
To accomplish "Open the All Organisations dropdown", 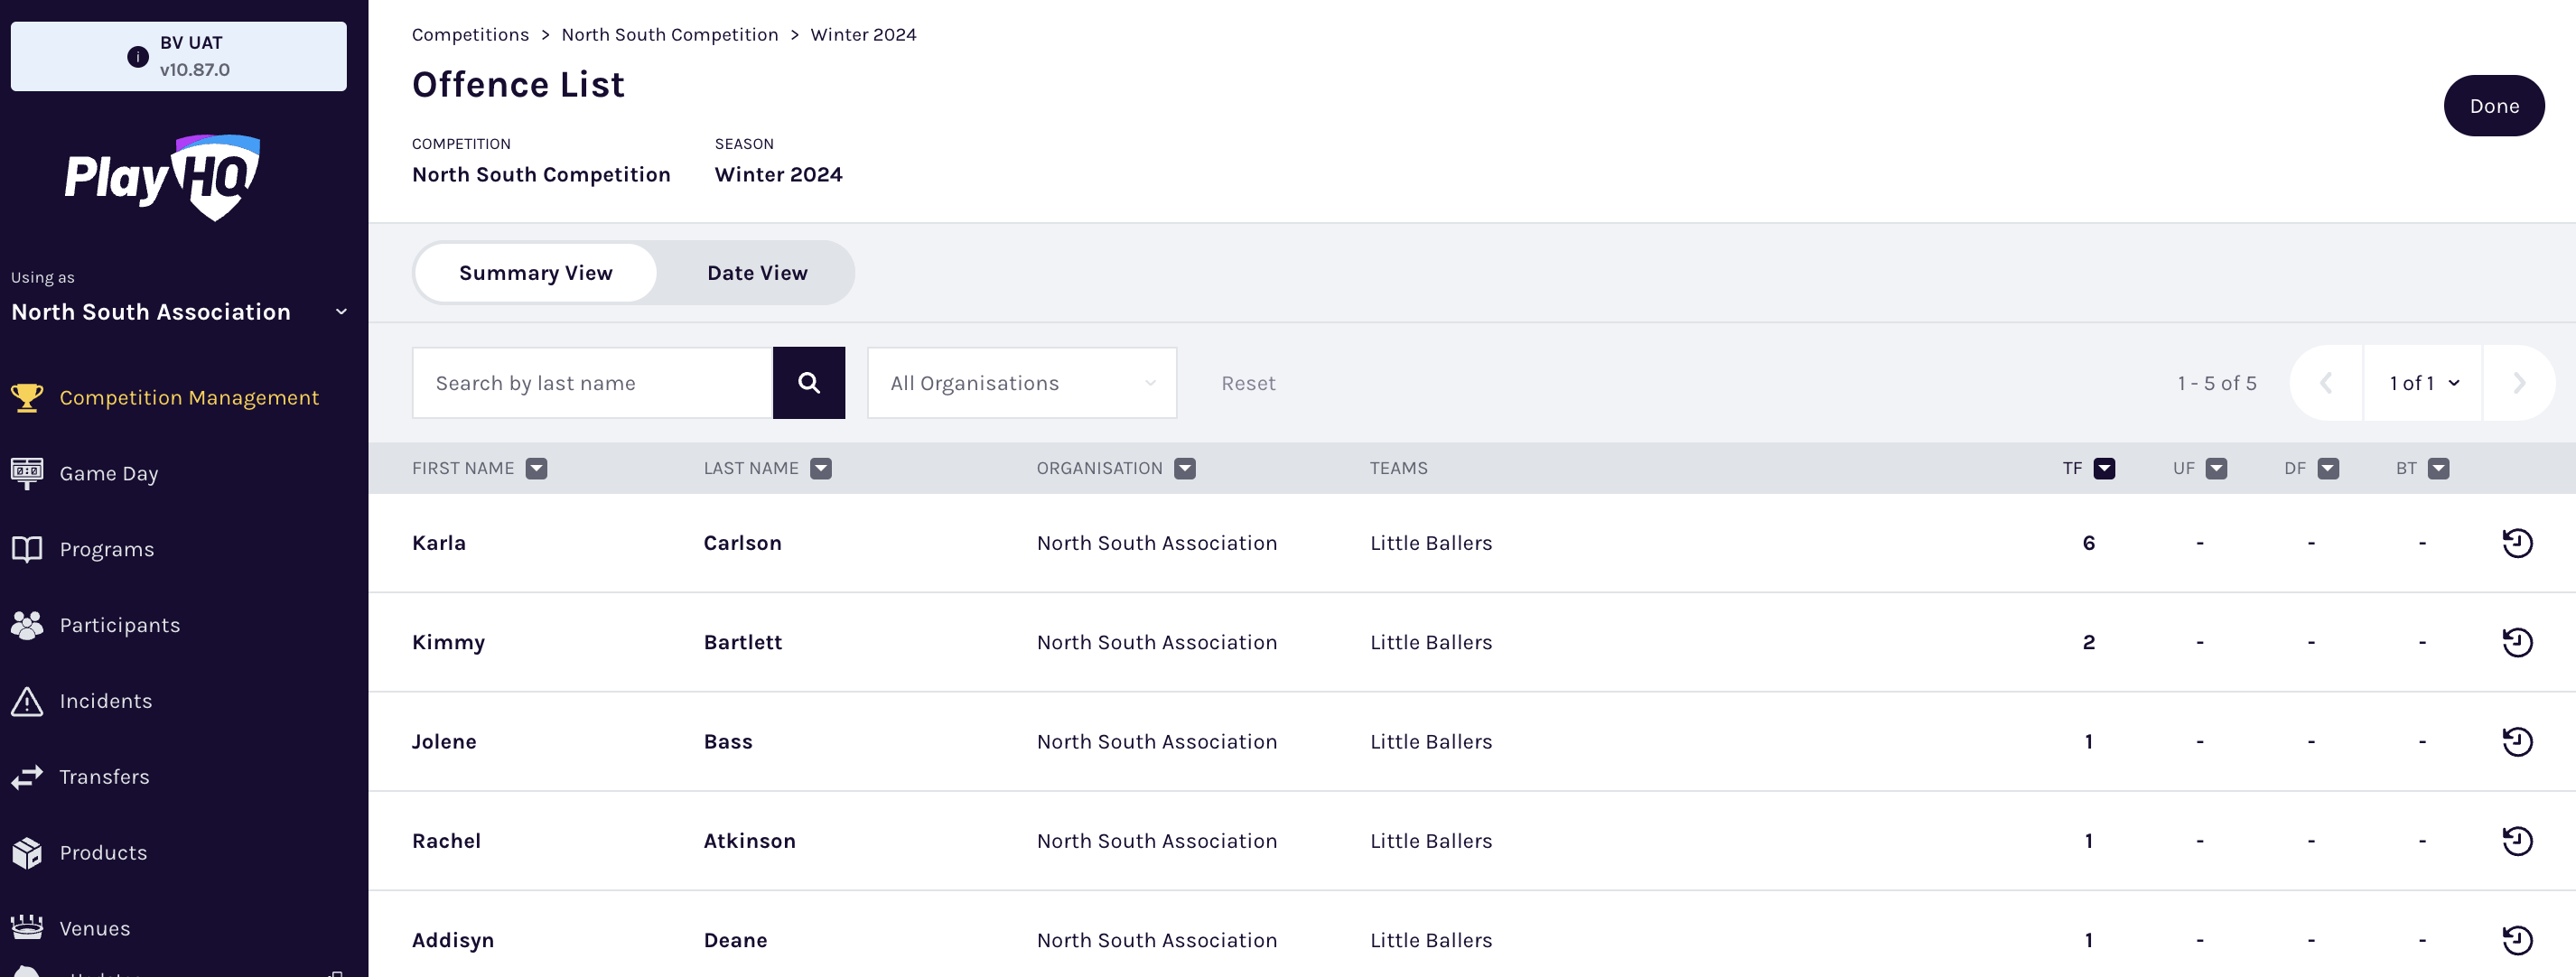I will [x=1021, y=383].
